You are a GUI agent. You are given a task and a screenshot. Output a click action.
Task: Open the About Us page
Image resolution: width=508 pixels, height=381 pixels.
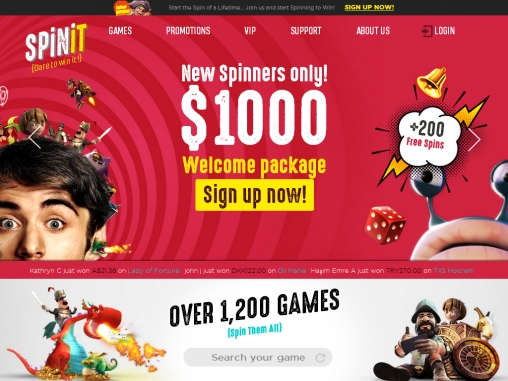pos(373,31)
